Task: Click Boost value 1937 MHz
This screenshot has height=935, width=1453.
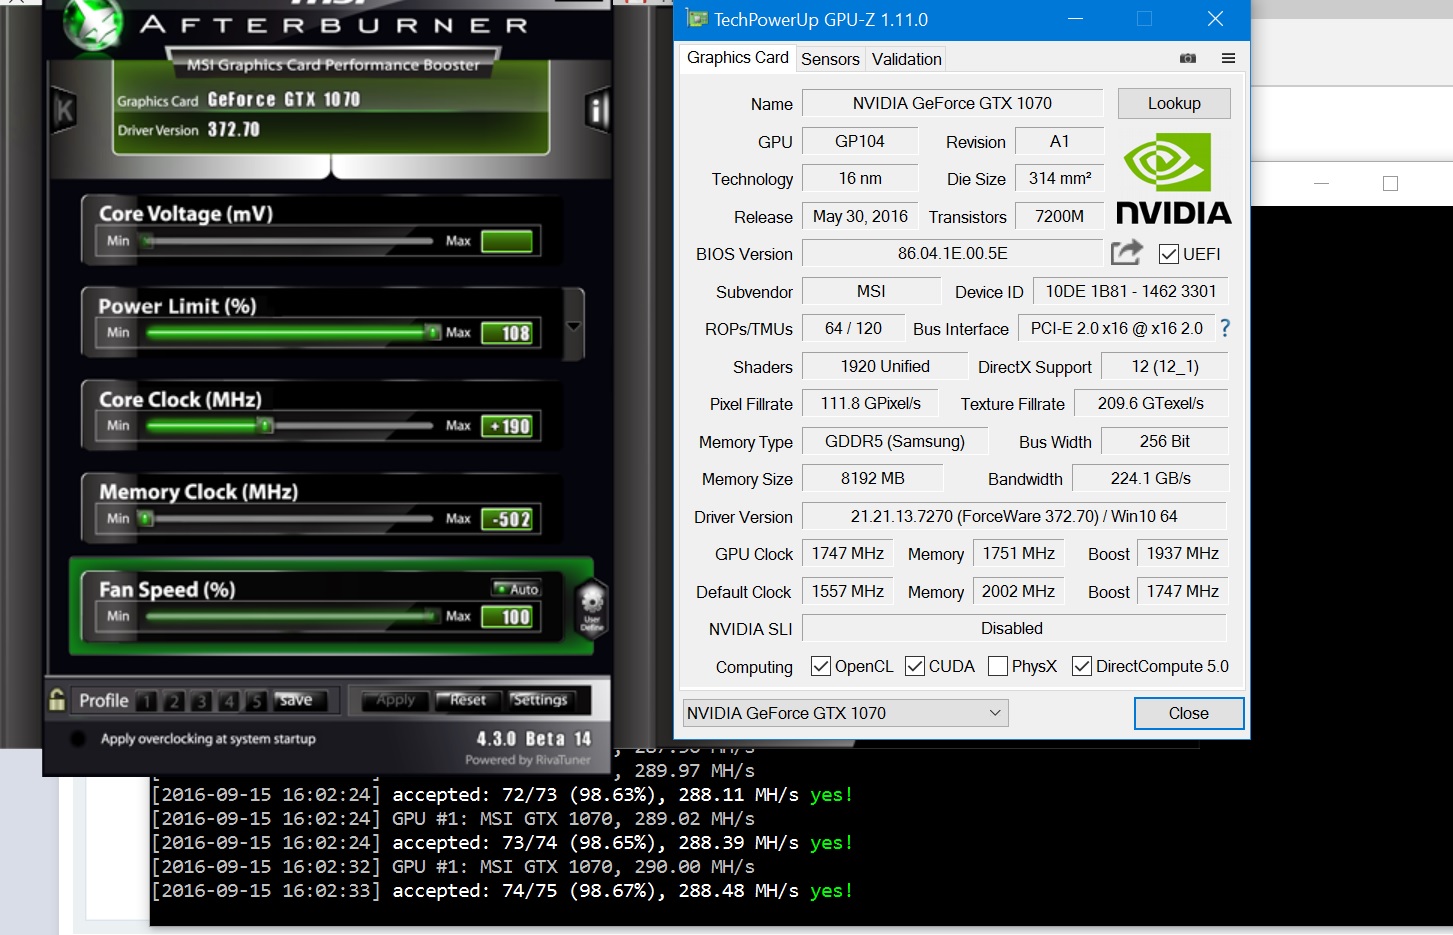Action: (x=1182, y=553)
